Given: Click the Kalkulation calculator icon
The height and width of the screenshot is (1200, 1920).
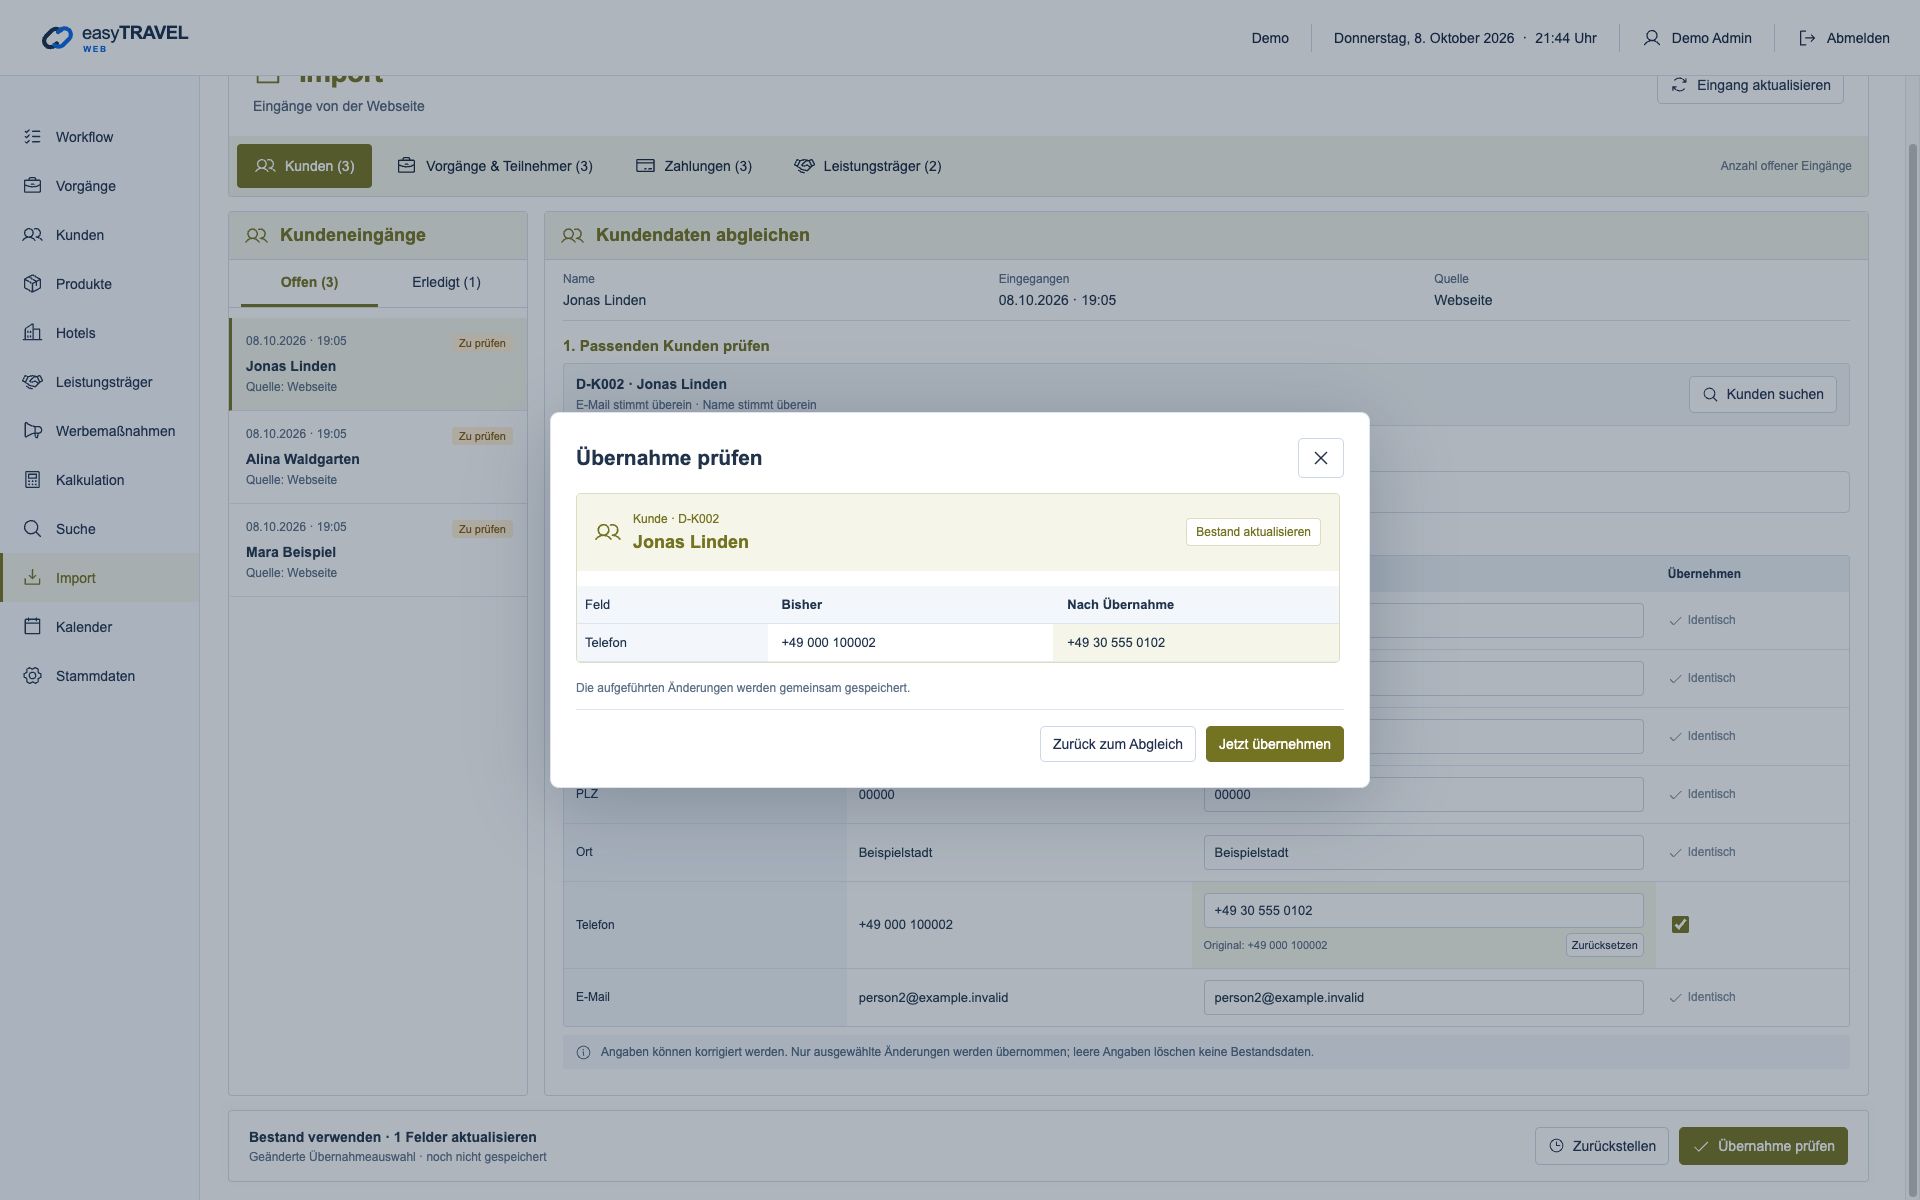Looking at the screenshot, I should click(x=32, y=480).
